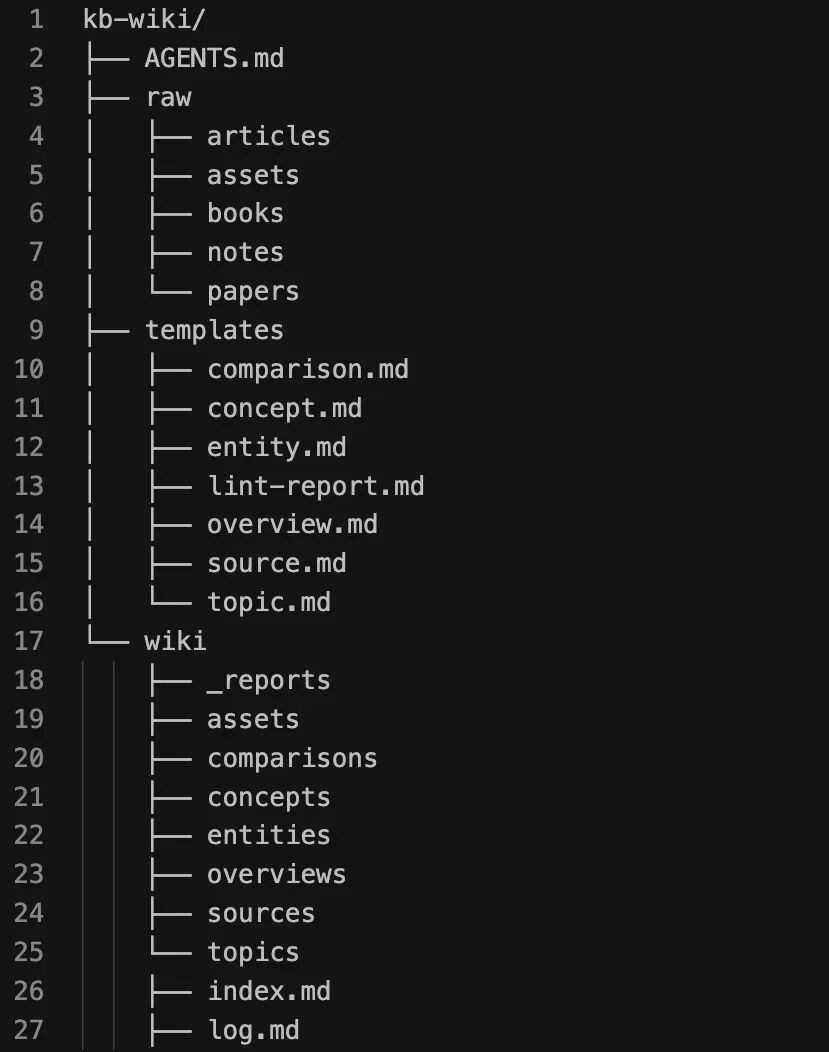The width and height of the screenshot is (829, 1052).
Task: Click index.md file entry
Action: point(268,991)
